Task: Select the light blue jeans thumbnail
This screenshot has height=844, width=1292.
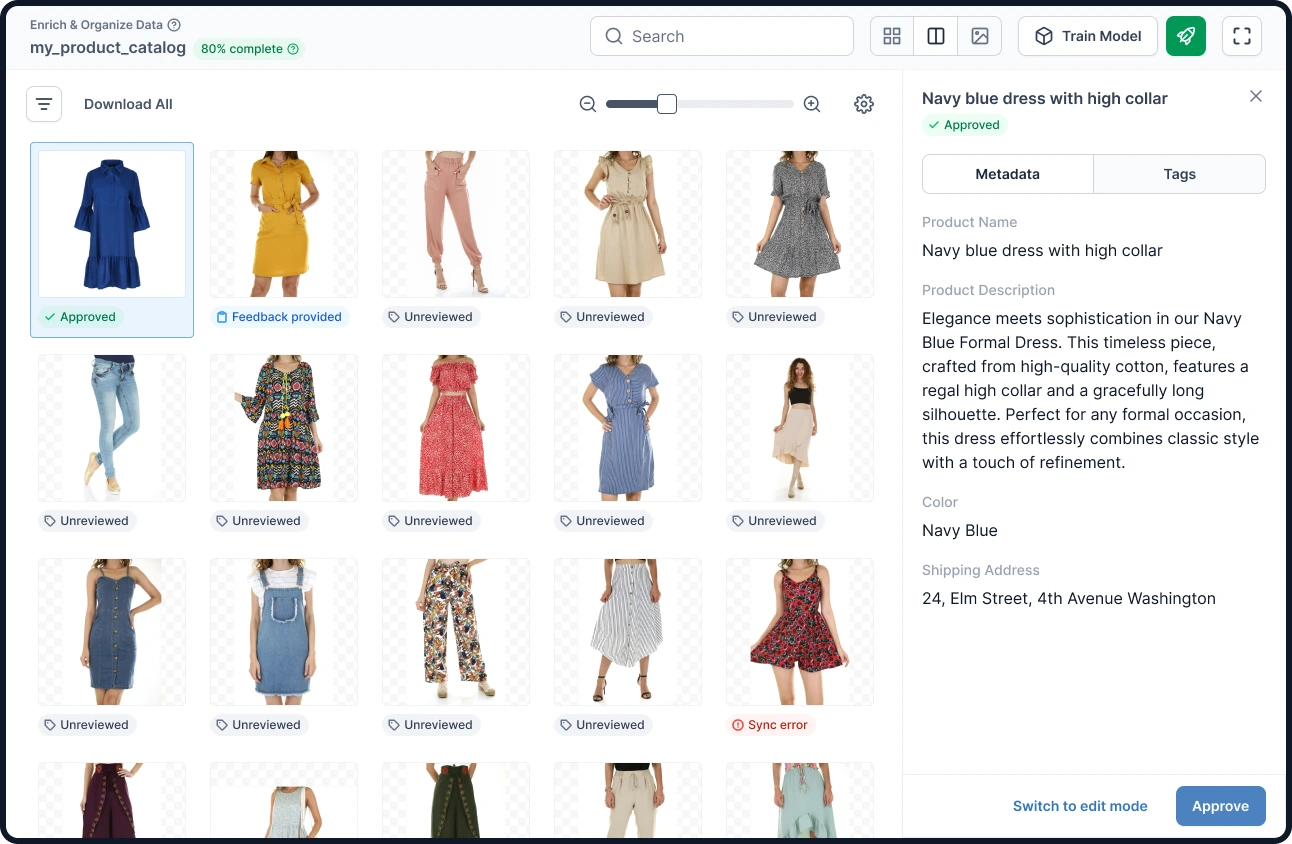Action: point(112,428)
